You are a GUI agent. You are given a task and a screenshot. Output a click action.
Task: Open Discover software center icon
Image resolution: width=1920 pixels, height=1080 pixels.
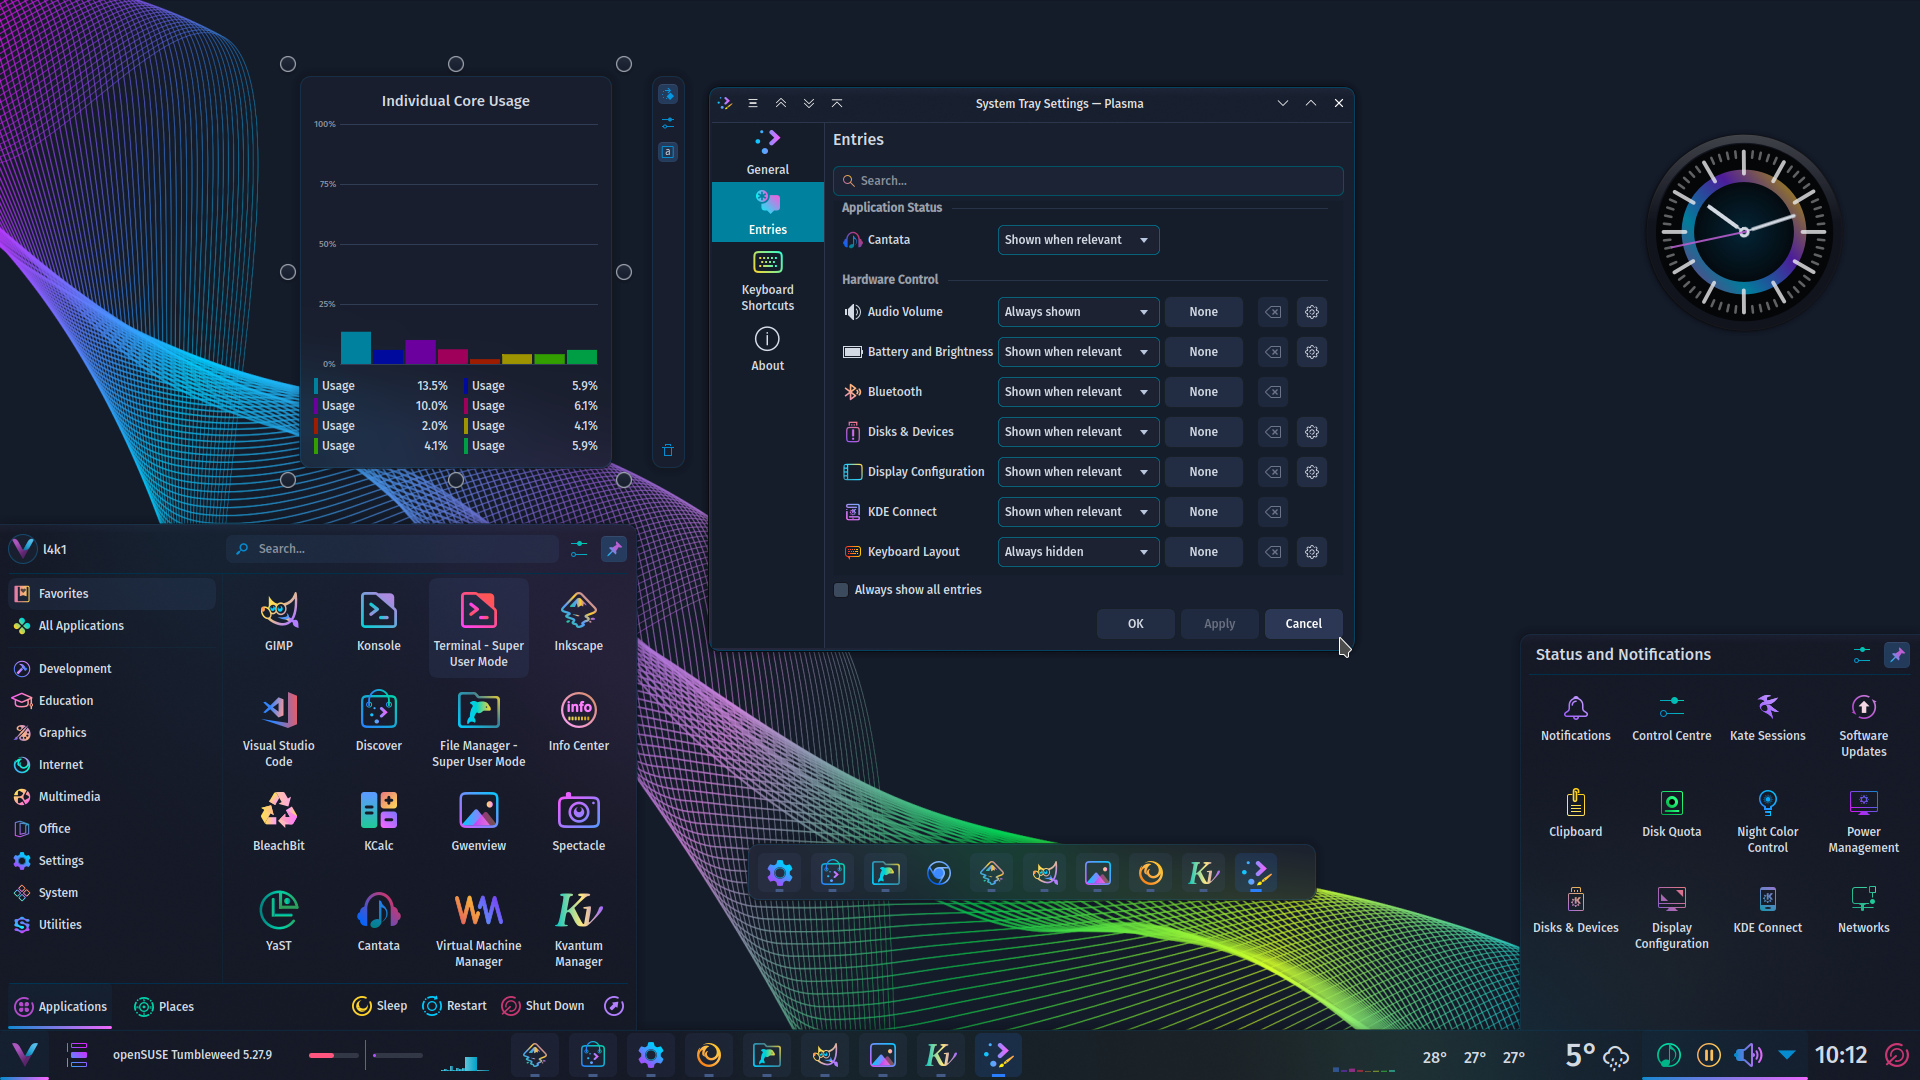point(379,722)
